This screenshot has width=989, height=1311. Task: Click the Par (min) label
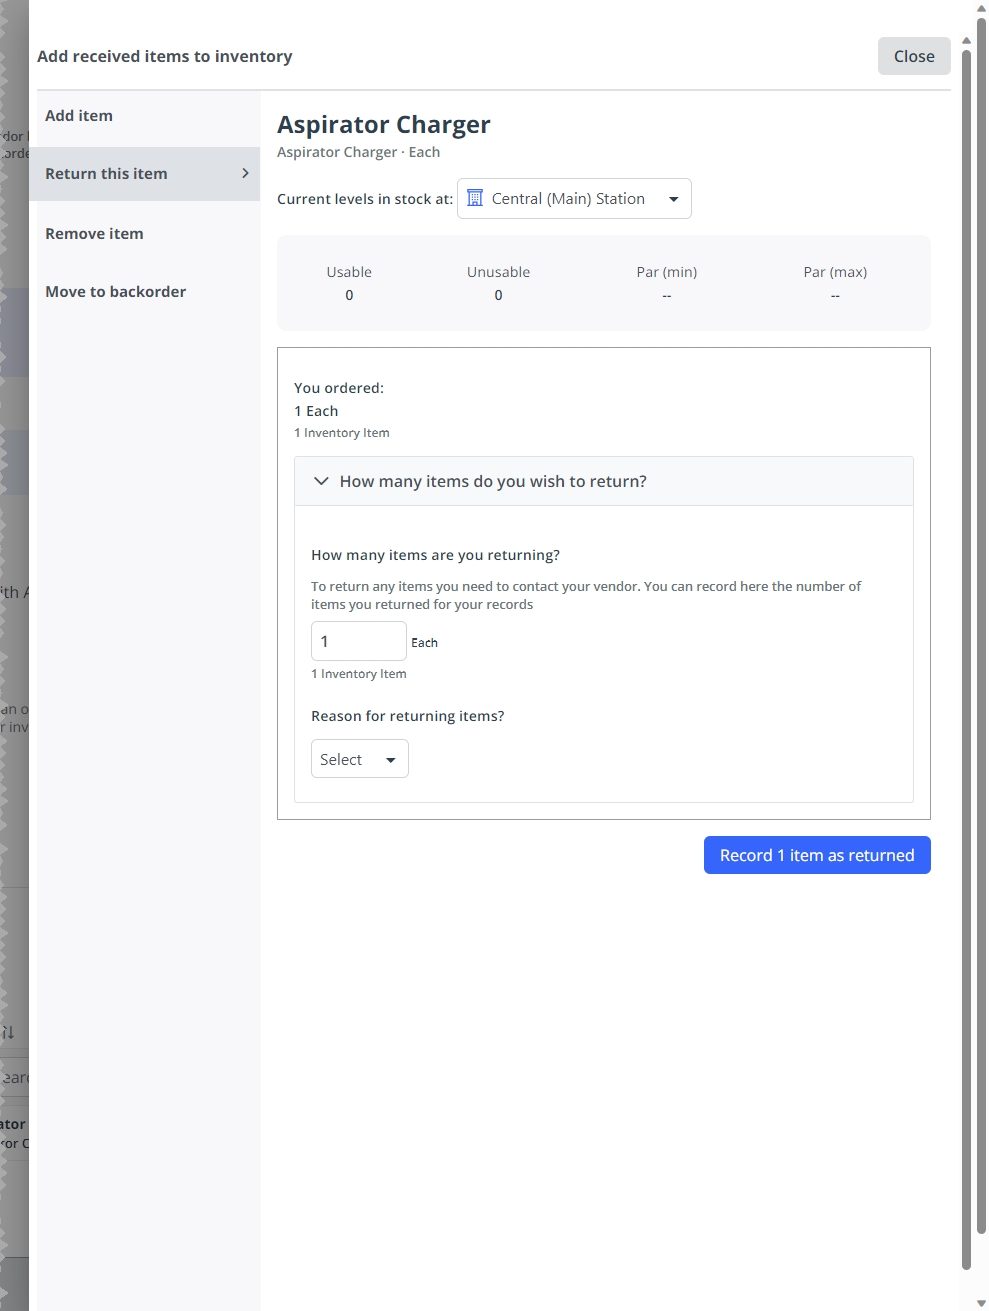tap(667, 272)
